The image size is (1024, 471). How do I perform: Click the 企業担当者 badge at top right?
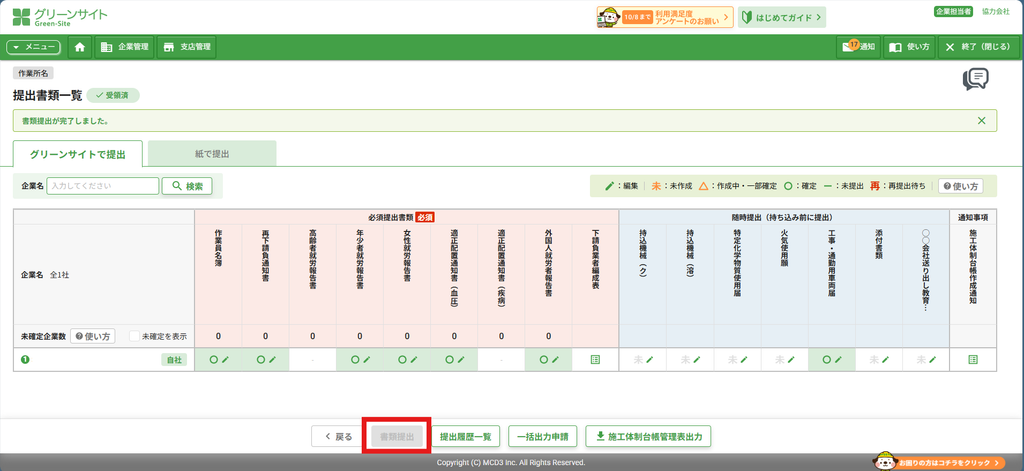coord(953,11)
